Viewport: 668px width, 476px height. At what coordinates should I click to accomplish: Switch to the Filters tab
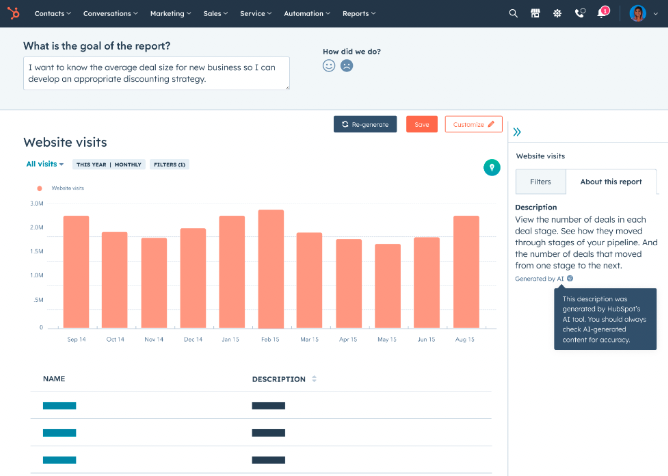(540, 182)
